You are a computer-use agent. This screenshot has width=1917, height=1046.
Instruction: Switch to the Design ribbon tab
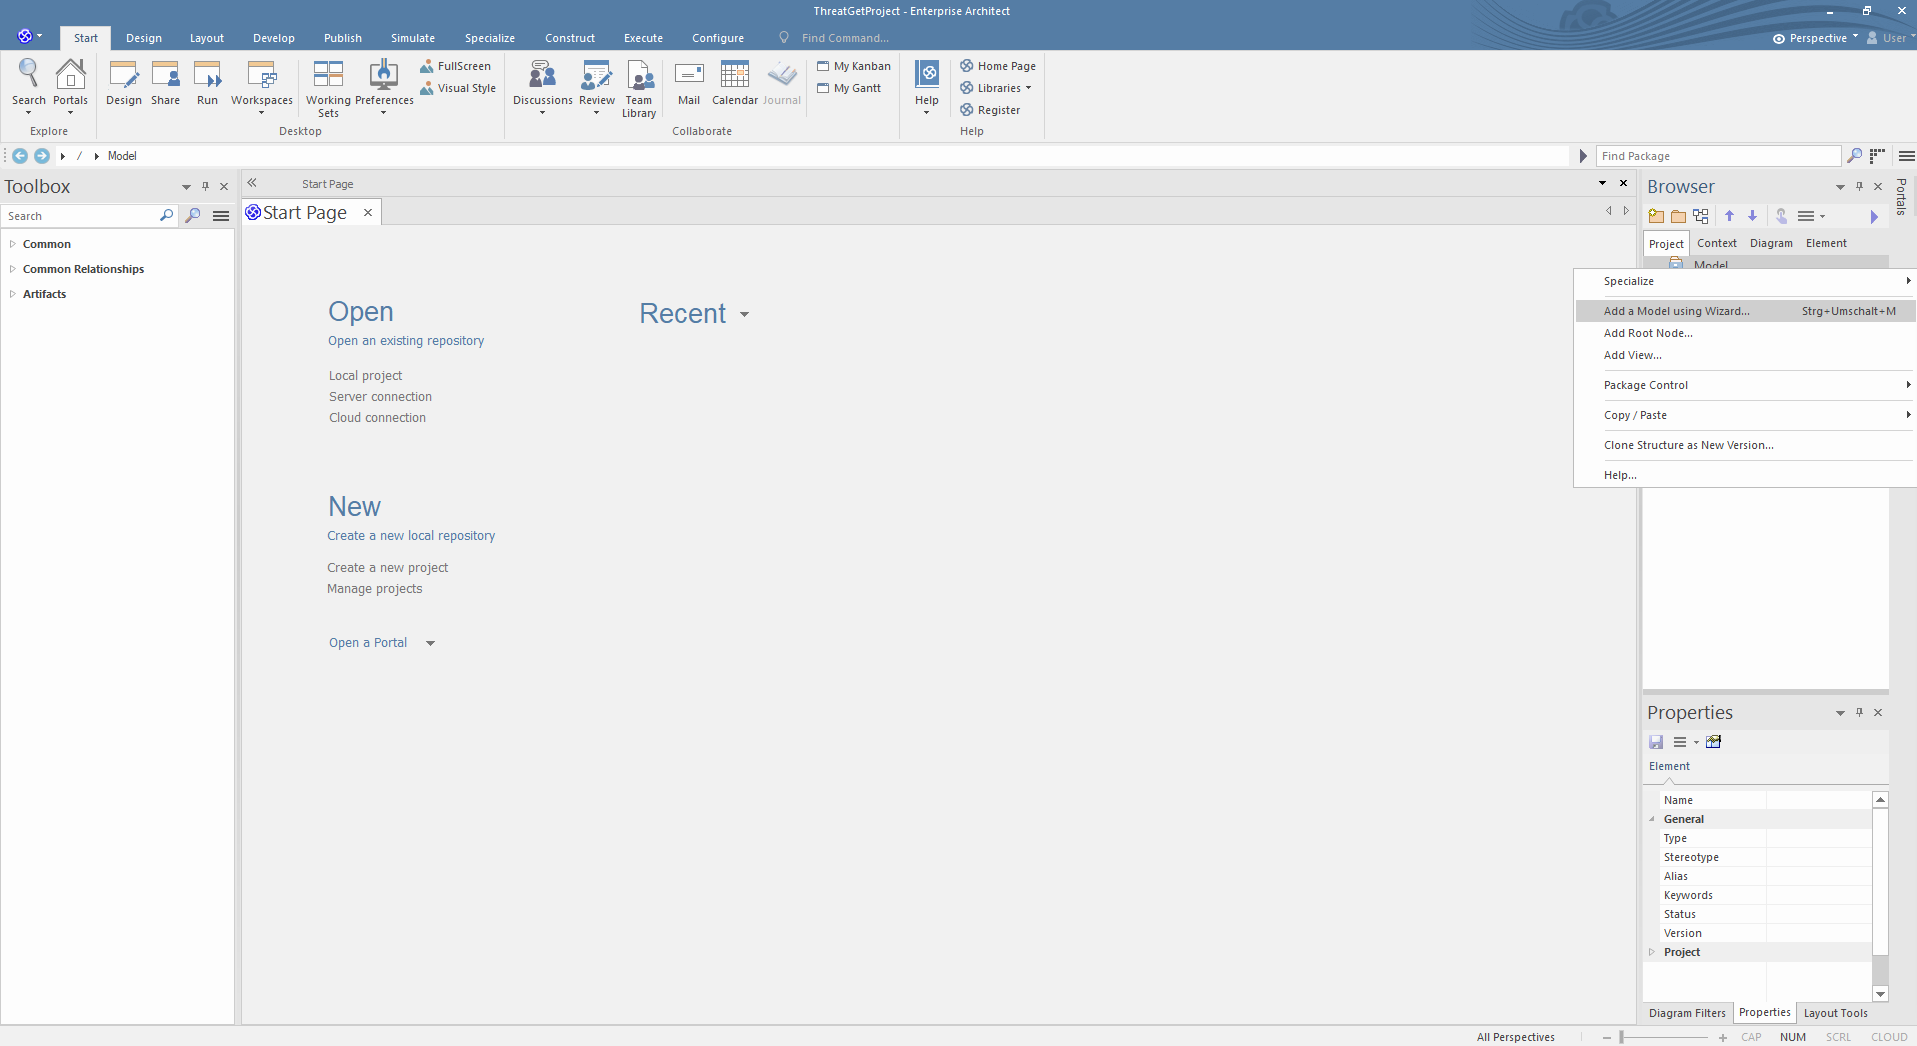click(x=144, y=38)
